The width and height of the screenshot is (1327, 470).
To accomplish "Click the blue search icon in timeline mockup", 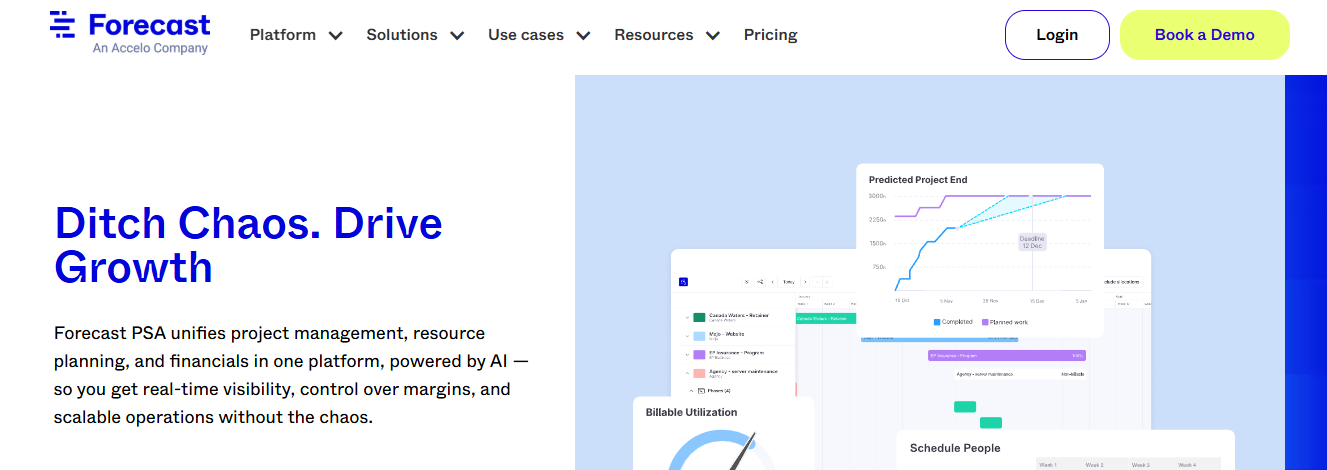I will click(x=684, y=282).
